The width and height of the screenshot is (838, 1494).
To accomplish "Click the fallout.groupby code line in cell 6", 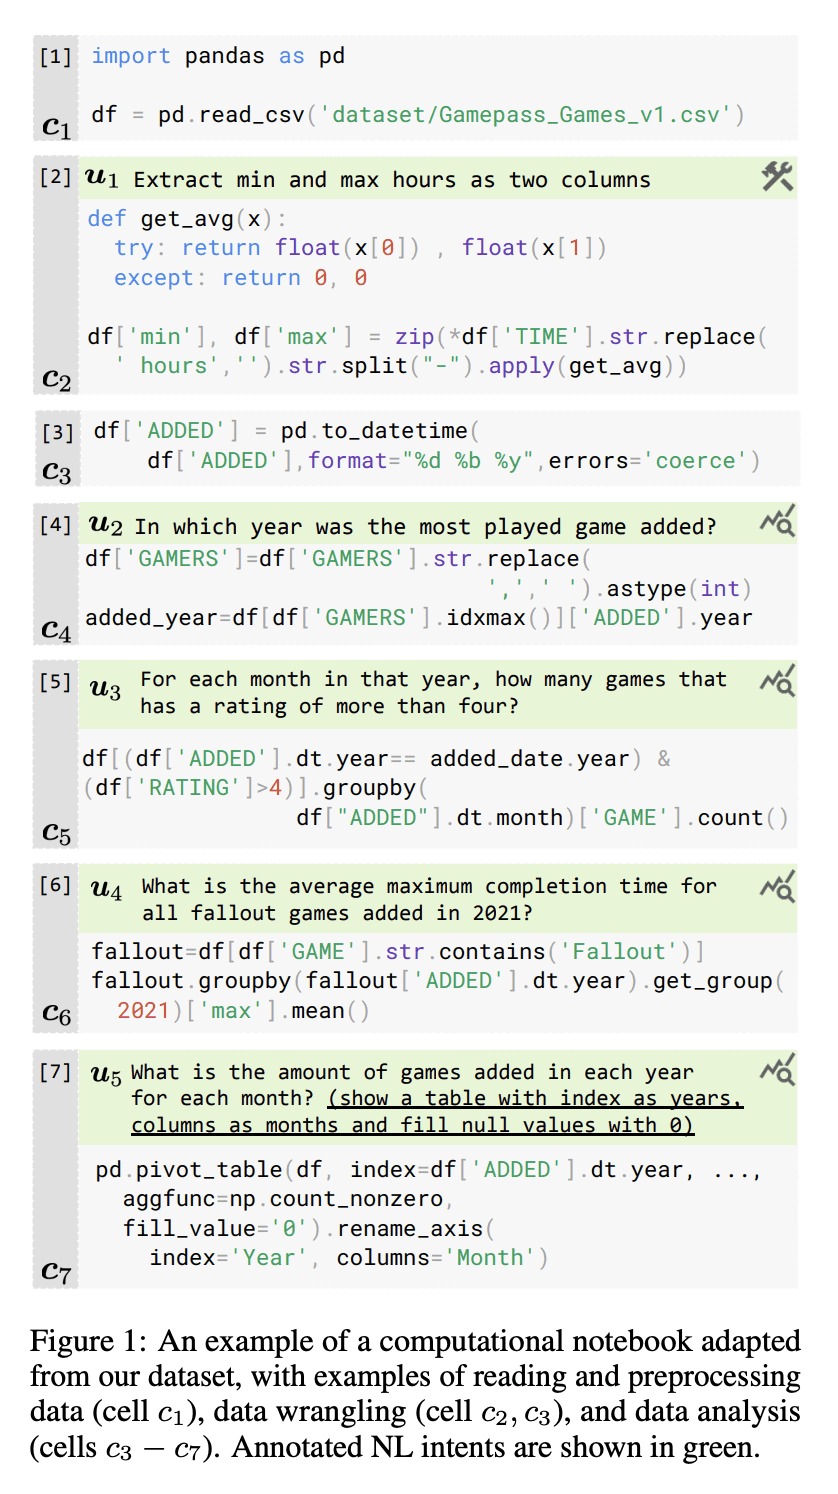I will pyautogui.click(x=437, y=981).
